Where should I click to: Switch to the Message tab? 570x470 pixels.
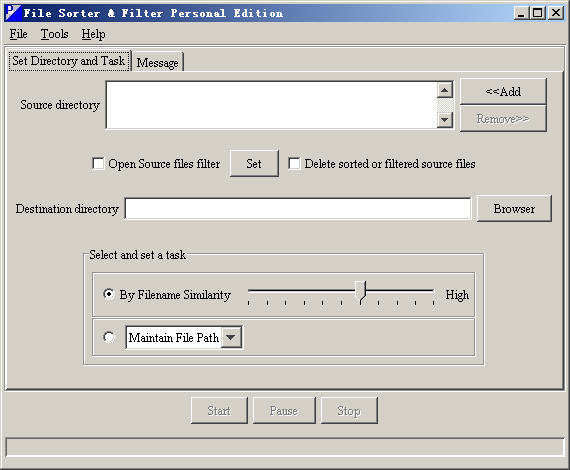click(x=157, y=62)
